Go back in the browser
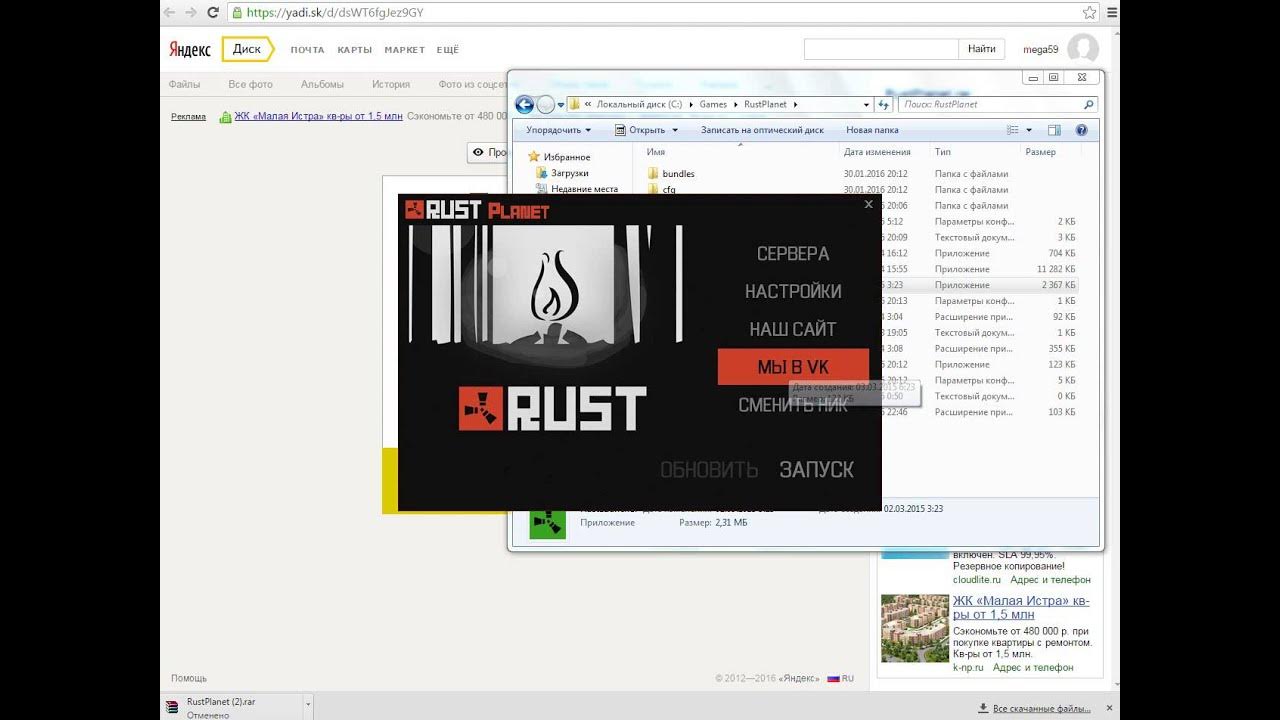Viewport: 1280px width, 720px height. pos(169,12)
